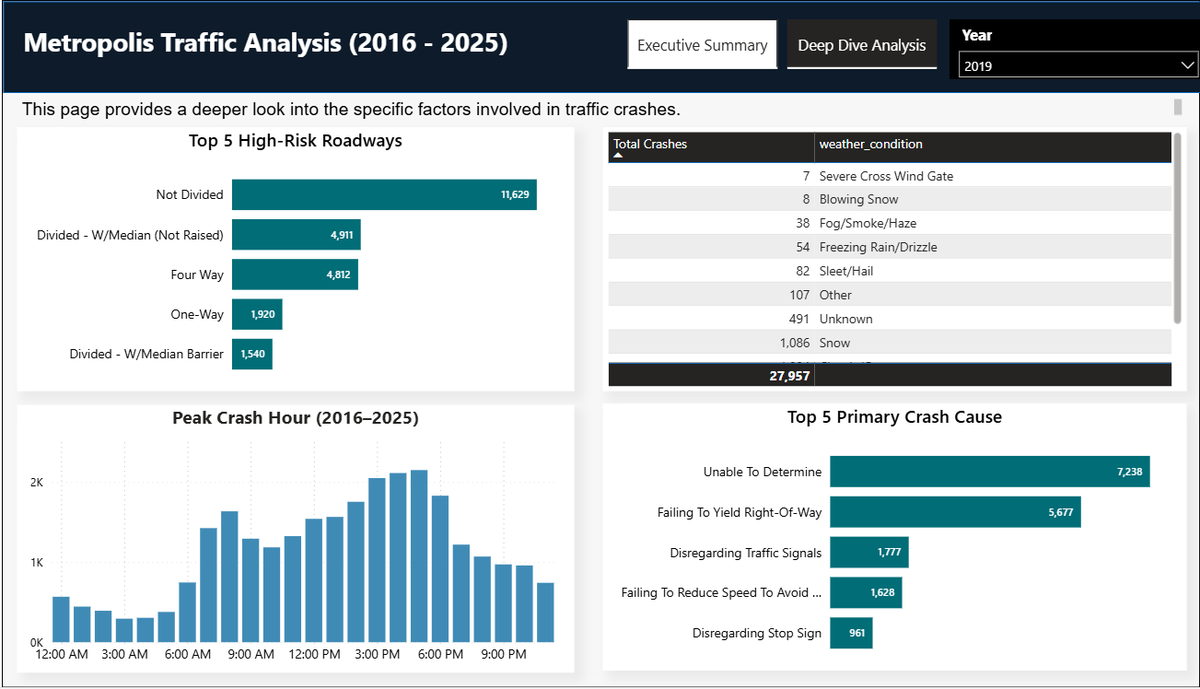
Task: Switch to the Executive Summary page
Action: (702, 44)
